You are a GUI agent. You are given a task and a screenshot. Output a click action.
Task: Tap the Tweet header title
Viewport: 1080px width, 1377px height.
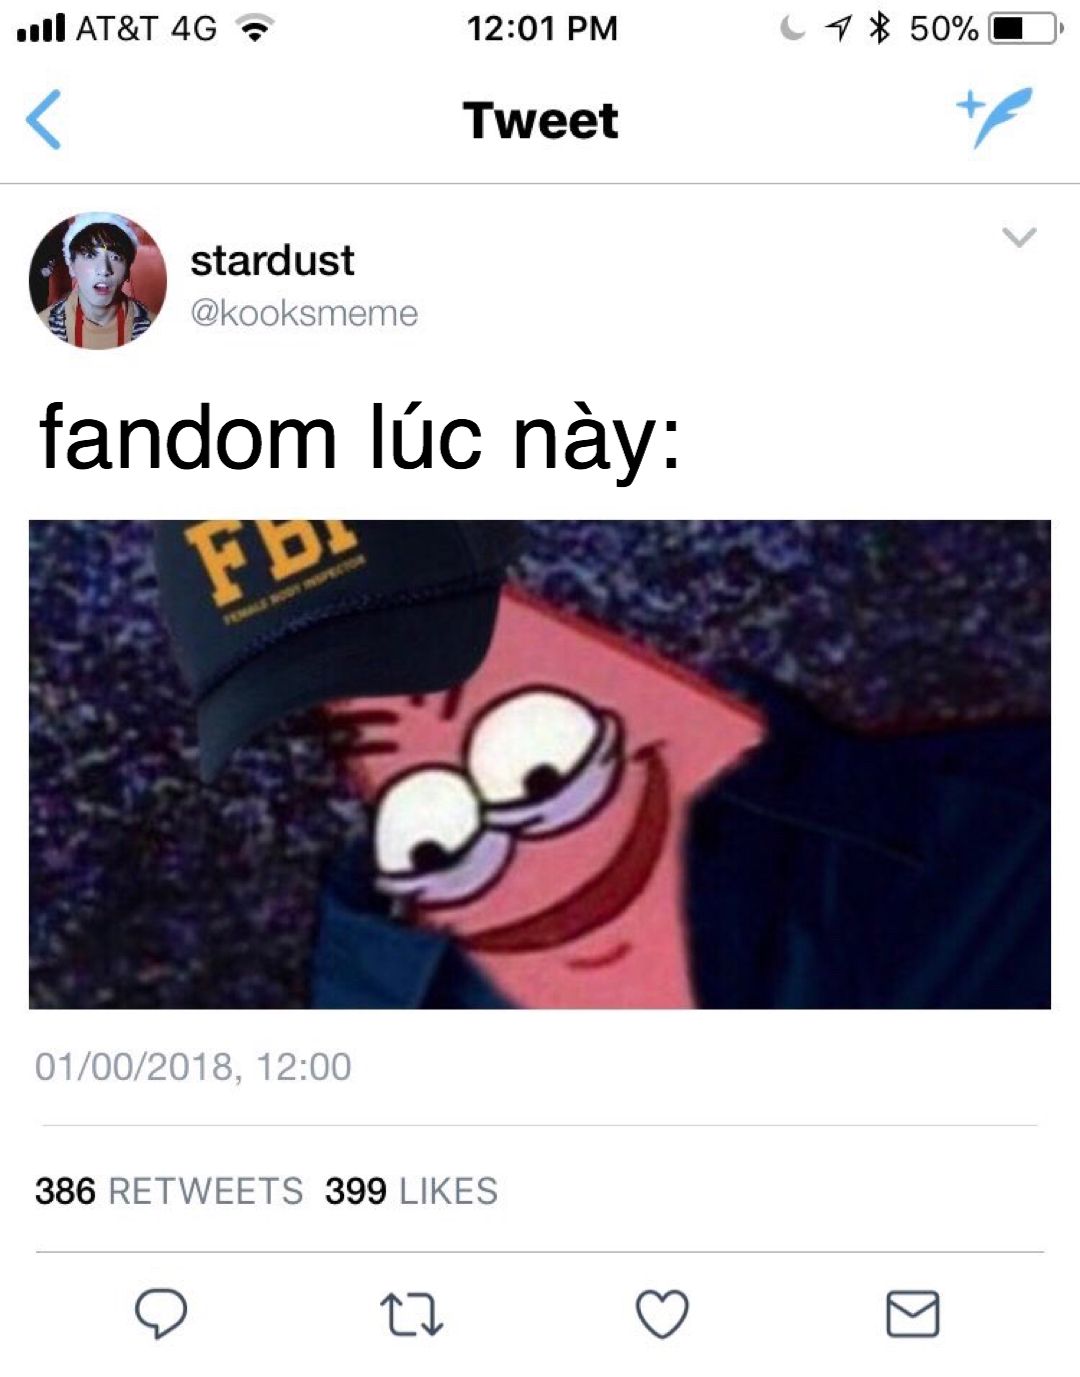540,120
